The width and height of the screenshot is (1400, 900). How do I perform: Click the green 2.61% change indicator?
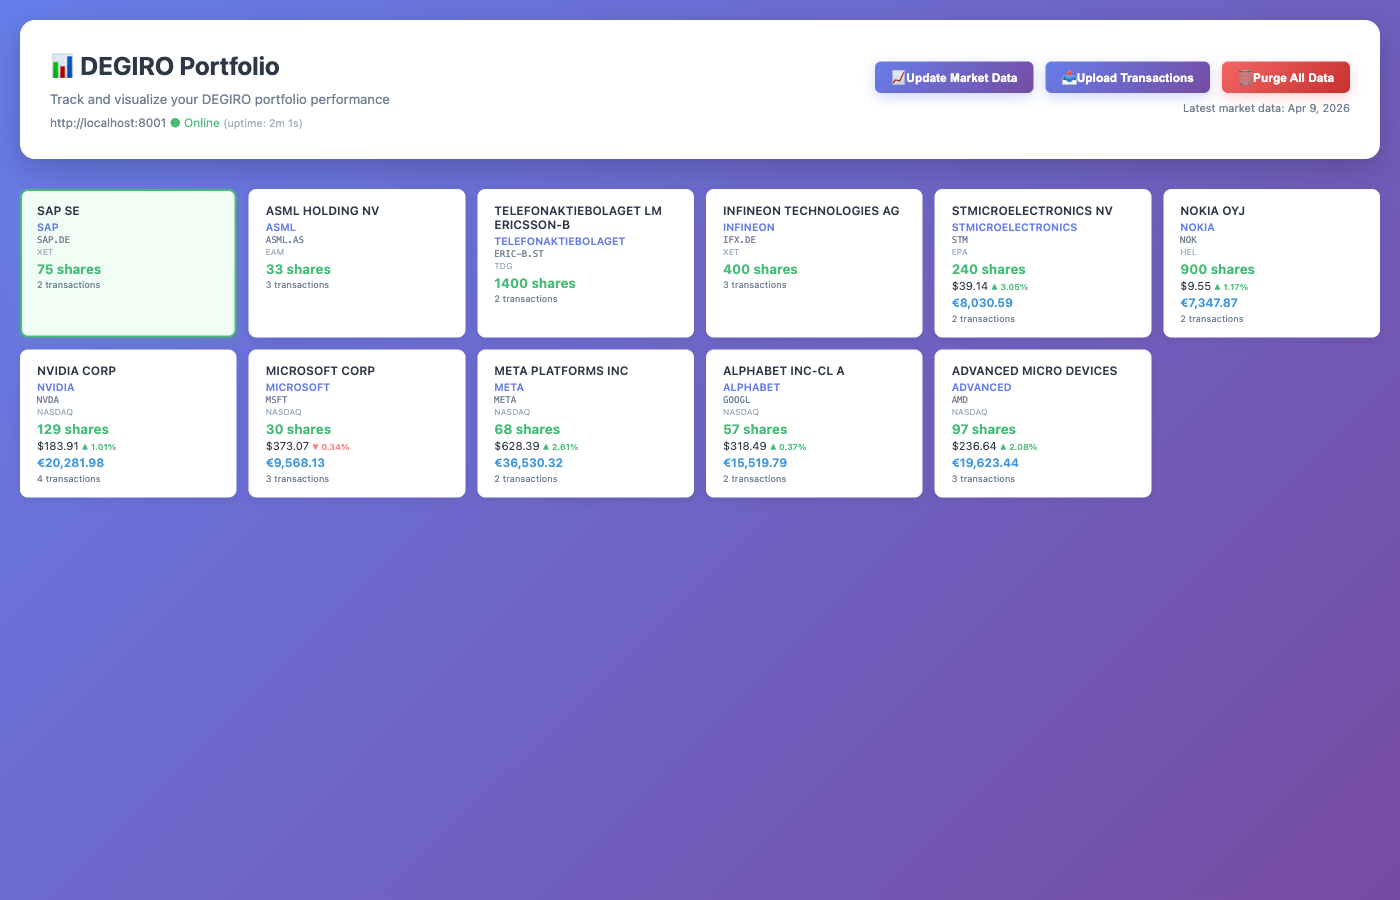560,447
